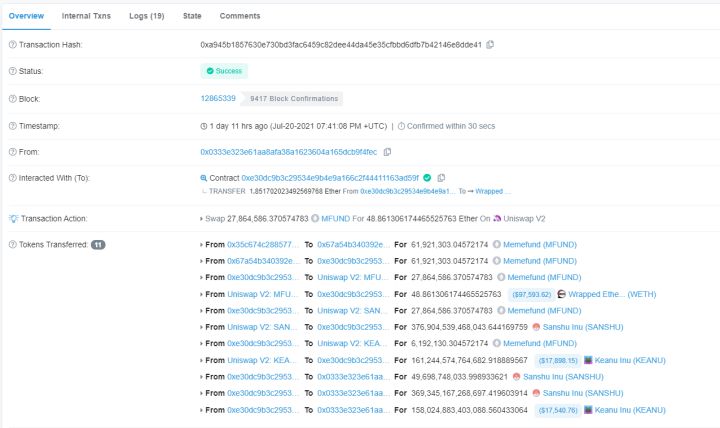The width and height of the screenshot is (720, 428).
Task: Click the green verified checkmark after contract address
Action: click(427, 178)
